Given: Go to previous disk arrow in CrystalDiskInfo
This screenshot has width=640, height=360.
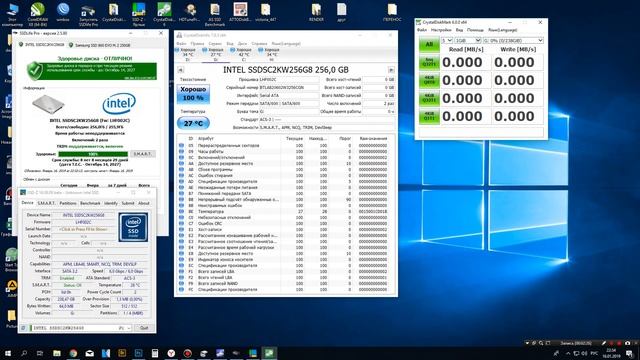Looking at the screenshot, I should tap(180, 70).
